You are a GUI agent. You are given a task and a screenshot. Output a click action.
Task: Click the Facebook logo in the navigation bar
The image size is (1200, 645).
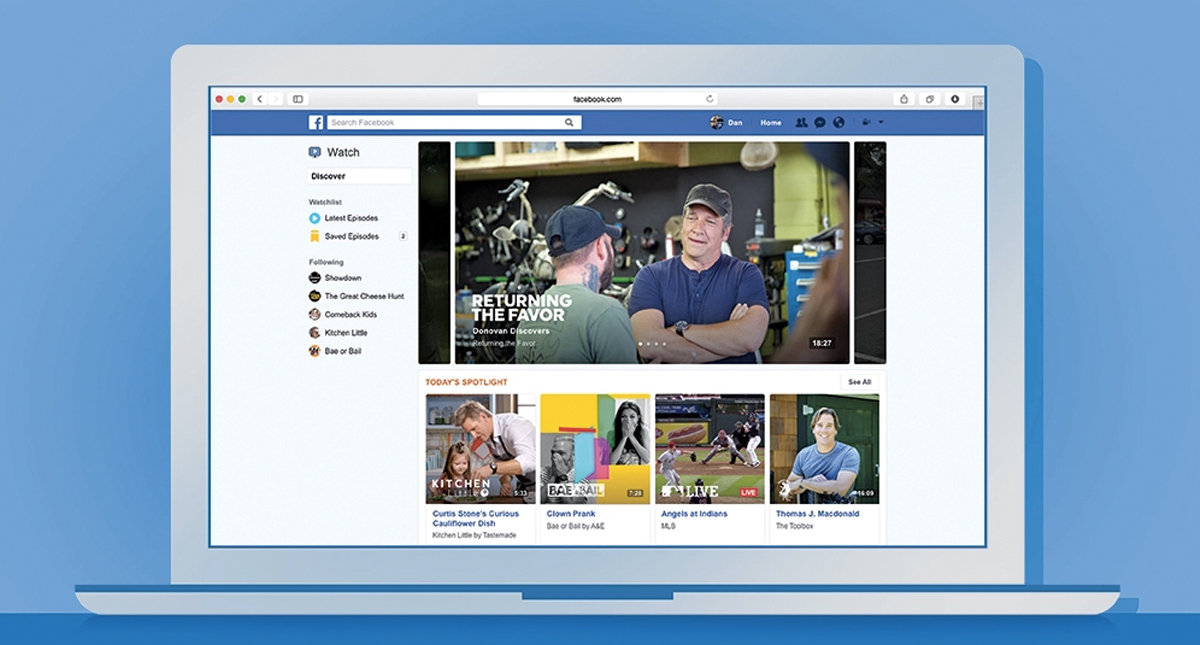[316, 122]
